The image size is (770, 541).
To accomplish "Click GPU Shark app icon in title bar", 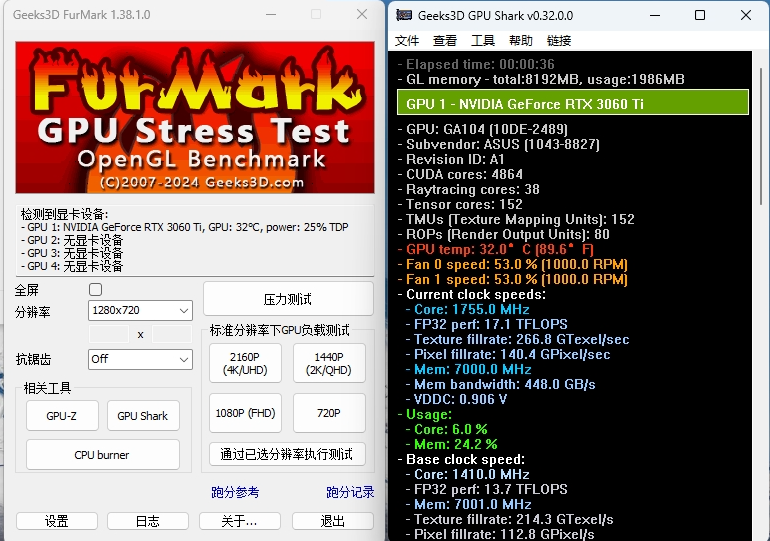I will [x=404, y=15].
